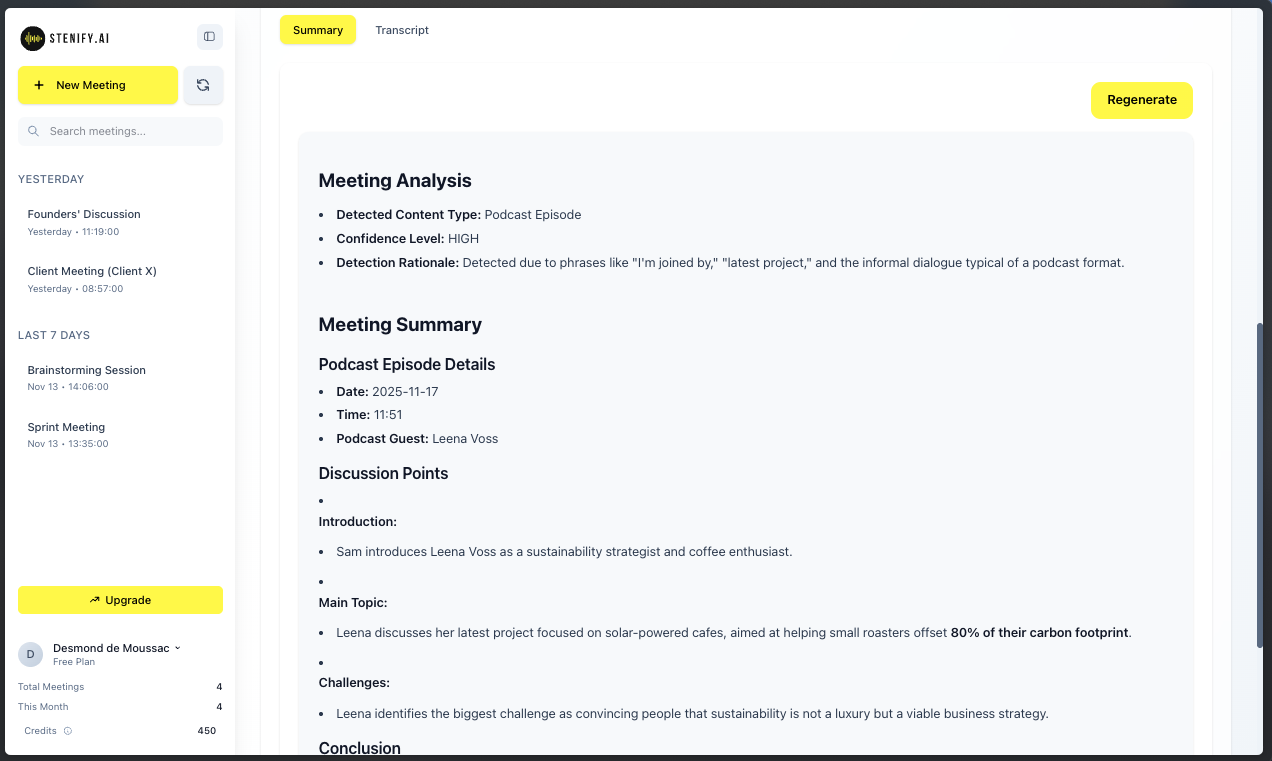1272x761 pixels.
Task: Refresh the meetings list with the sync icon
Action: [x=203, y=85]
